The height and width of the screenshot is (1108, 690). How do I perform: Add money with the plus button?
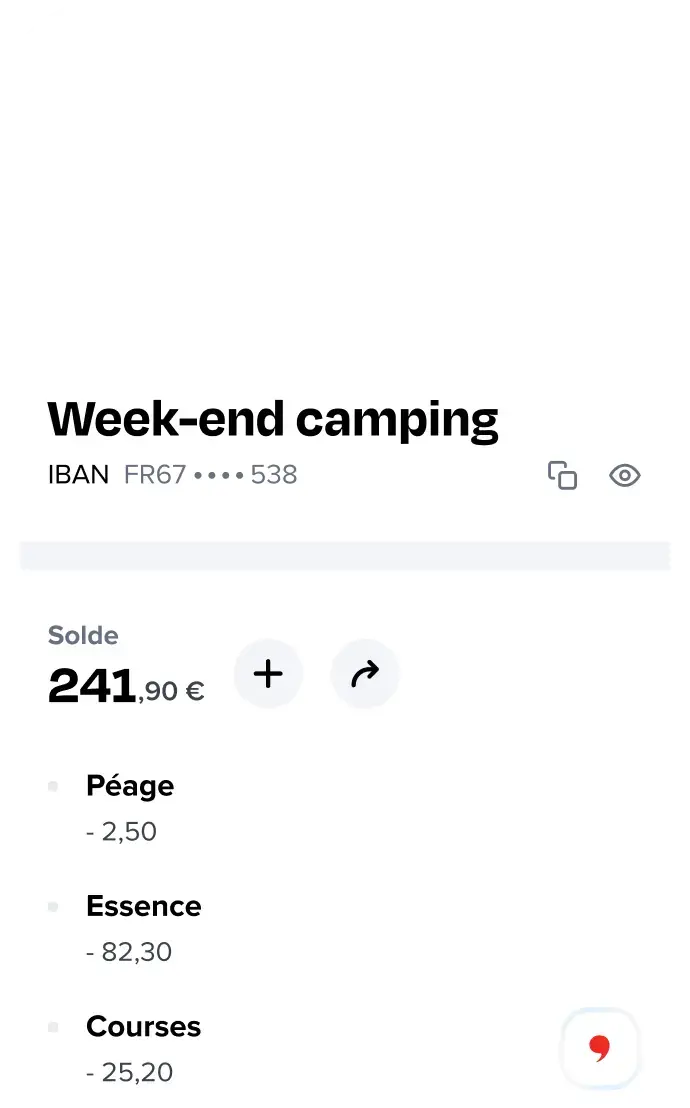[268, 673]
